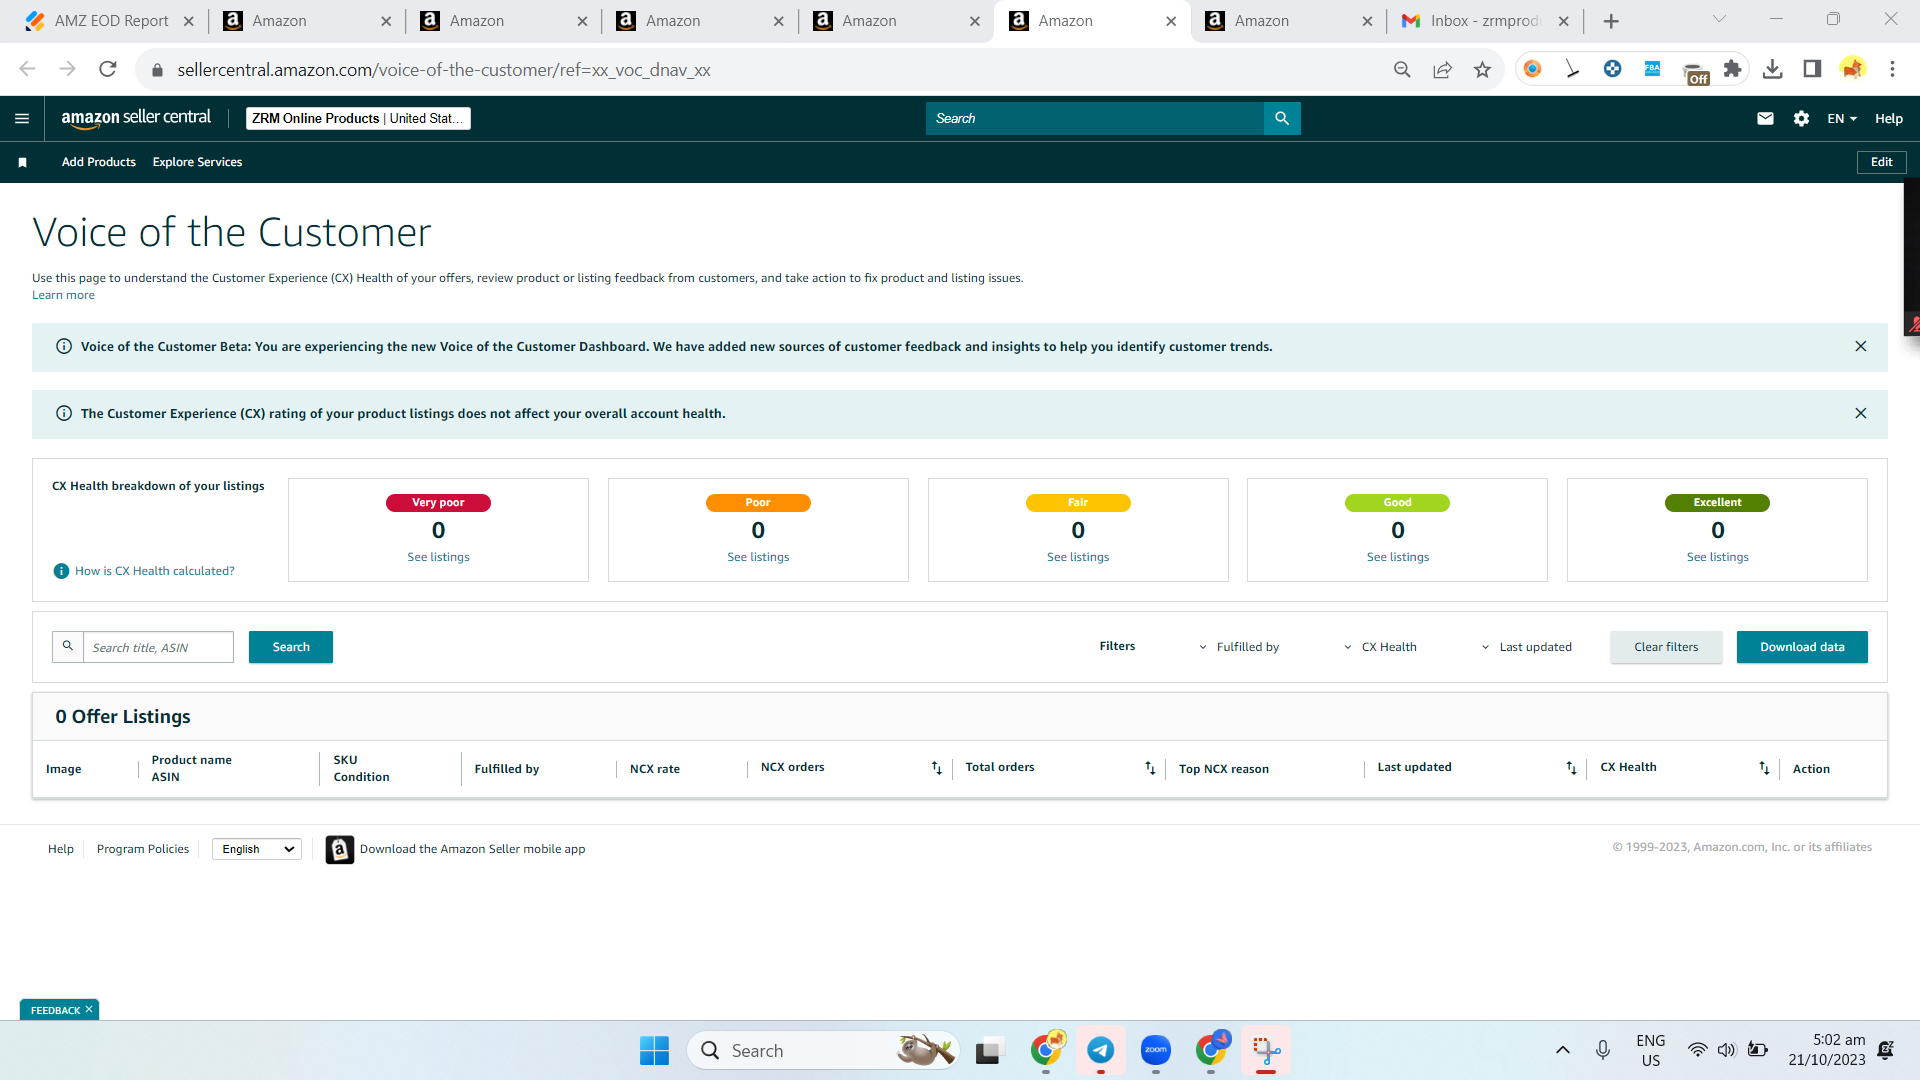Dismiss the CX rating account health banner

1861,413
